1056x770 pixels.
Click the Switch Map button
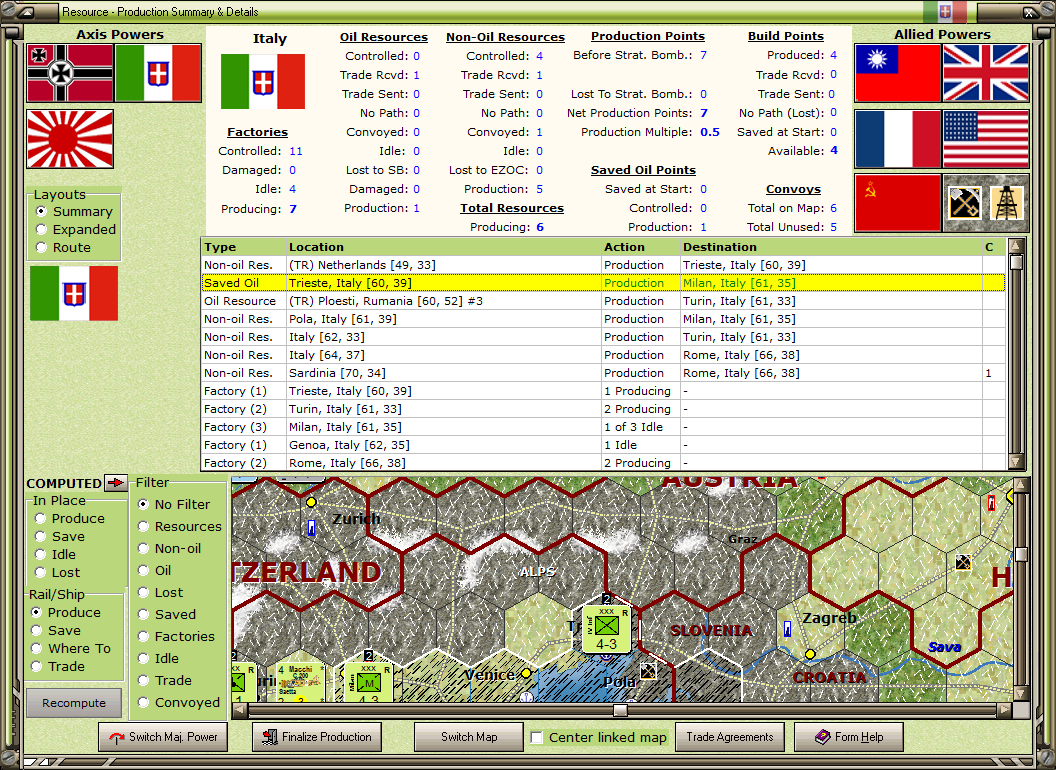click(469, 737)
